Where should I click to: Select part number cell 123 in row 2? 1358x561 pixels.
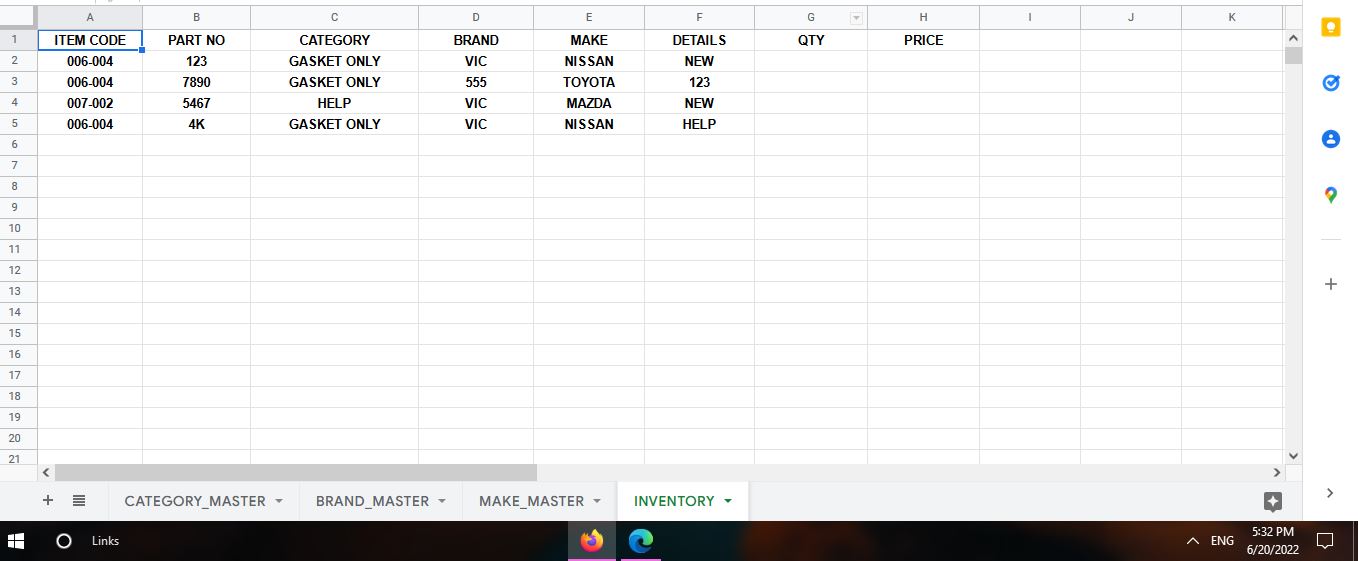196,61
